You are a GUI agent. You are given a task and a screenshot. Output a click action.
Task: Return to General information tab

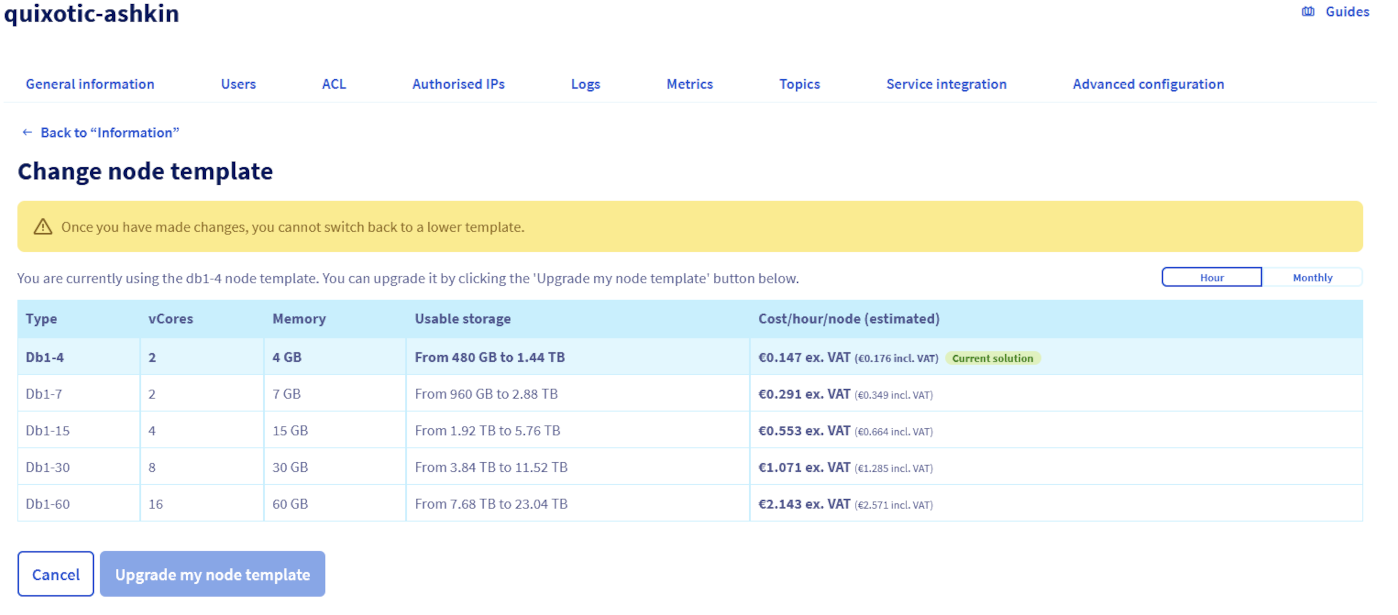[89, 84]
